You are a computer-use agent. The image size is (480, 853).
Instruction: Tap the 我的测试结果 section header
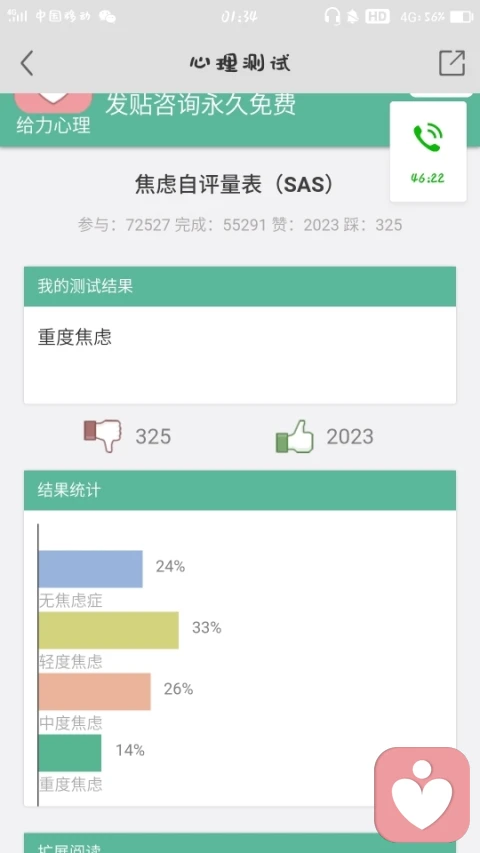[x=240, y=286]
